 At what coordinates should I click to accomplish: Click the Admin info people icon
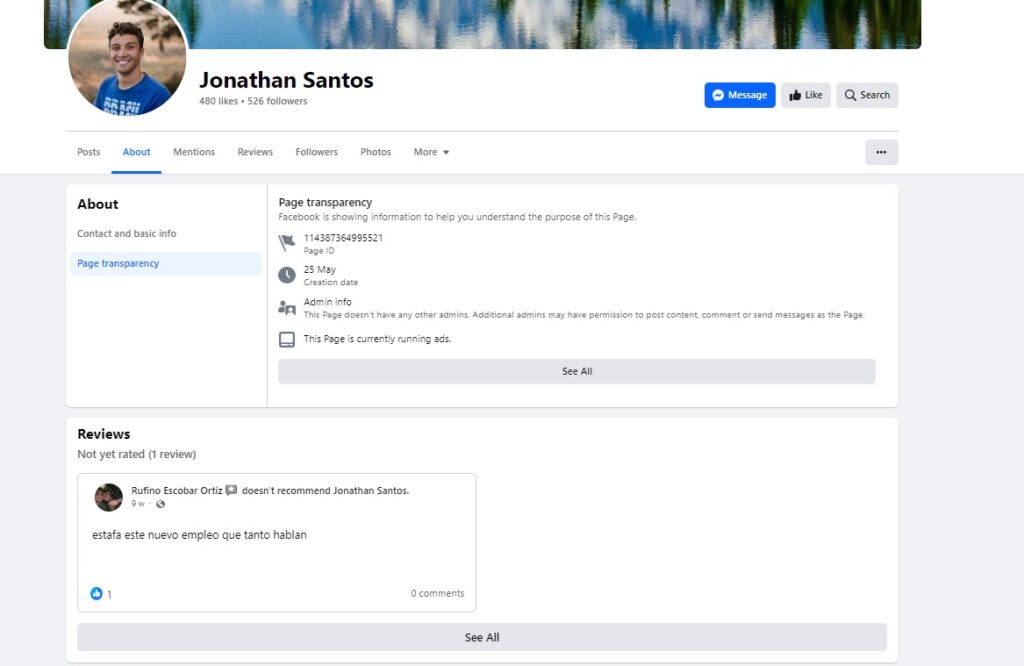(287, 307)
